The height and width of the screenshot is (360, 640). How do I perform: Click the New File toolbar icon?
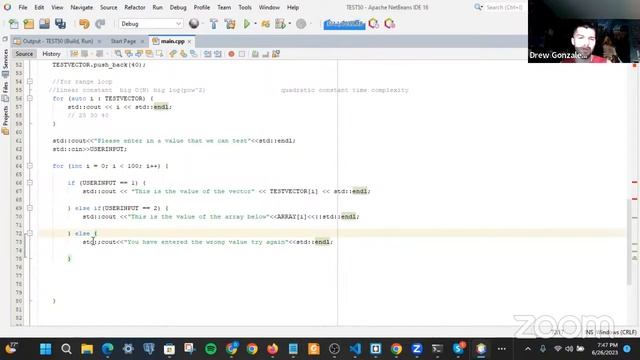[x=13, y=24]
